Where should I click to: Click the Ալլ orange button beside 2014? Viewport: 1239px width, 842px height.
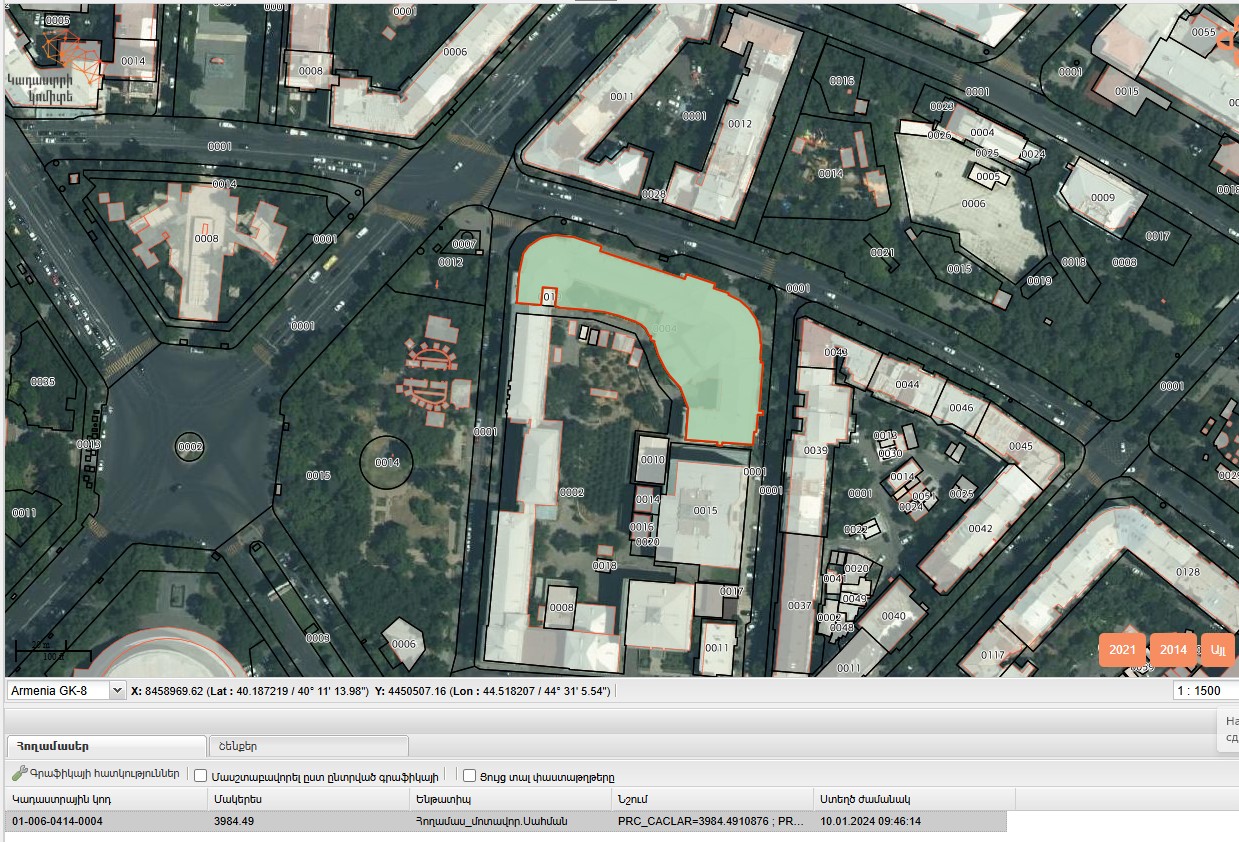click(1217, 650)
